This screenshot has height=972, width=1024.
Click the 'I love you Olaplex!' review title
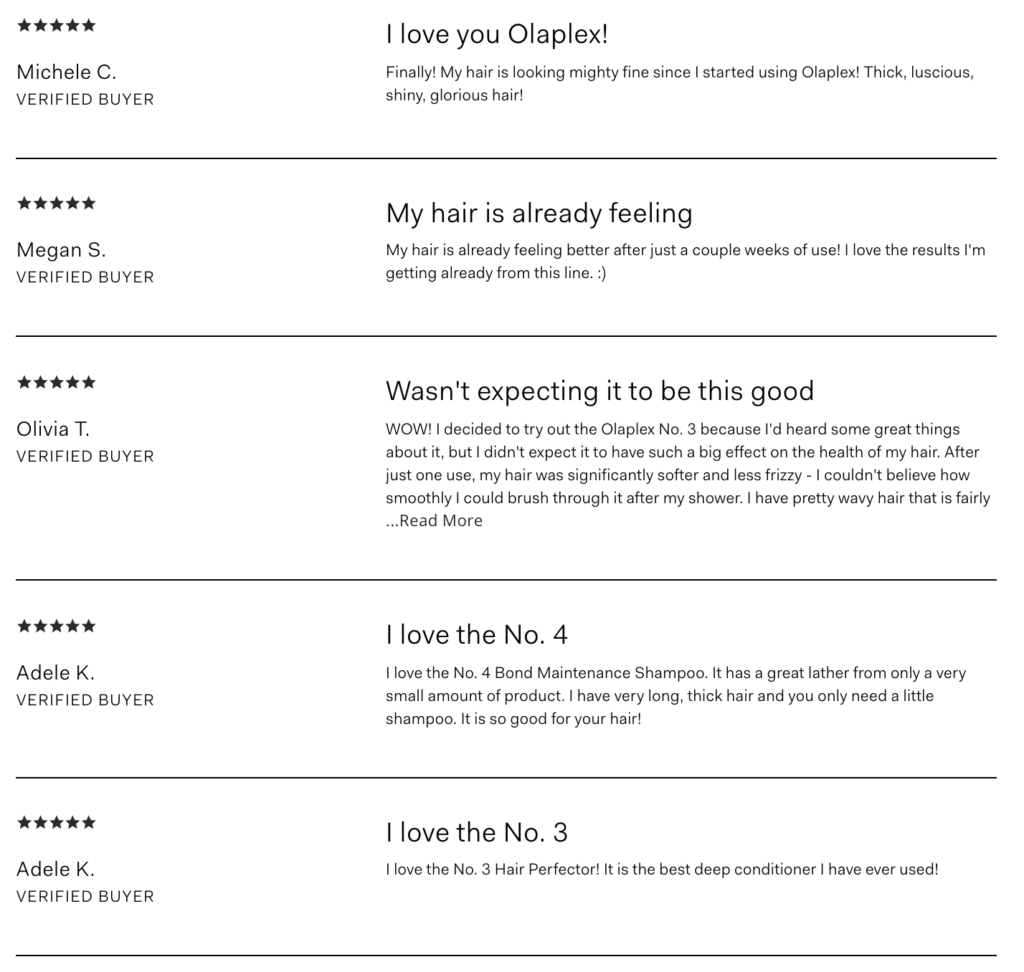click(x=497, y=34)
